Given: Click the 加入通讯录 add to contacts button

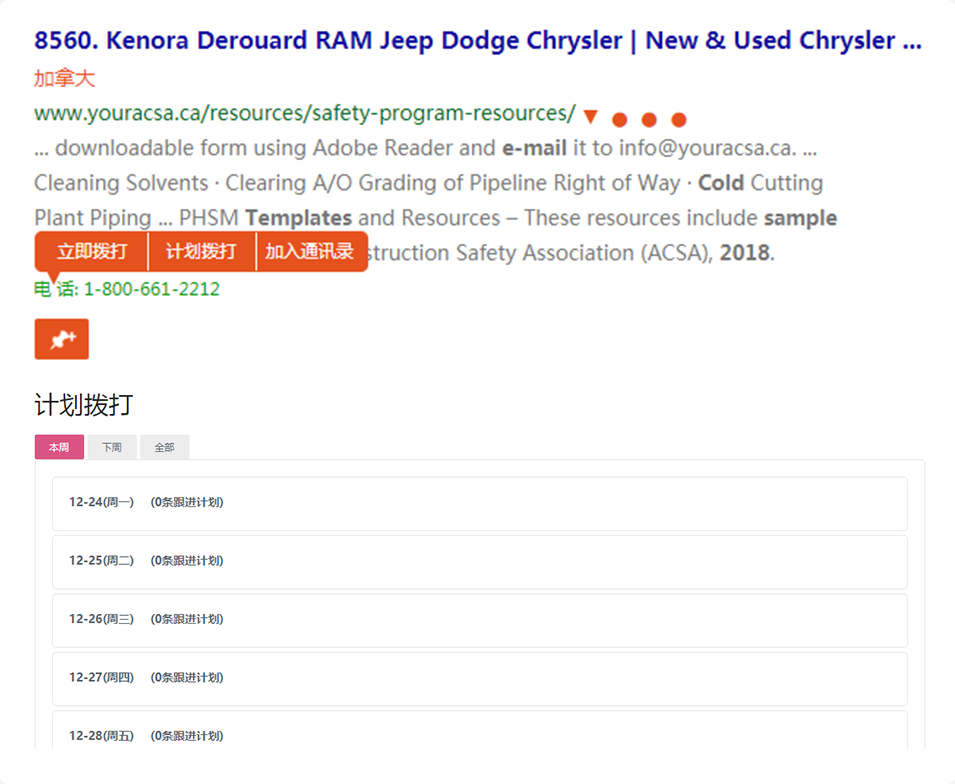Looking at the screenshot, I should (311, 251).
